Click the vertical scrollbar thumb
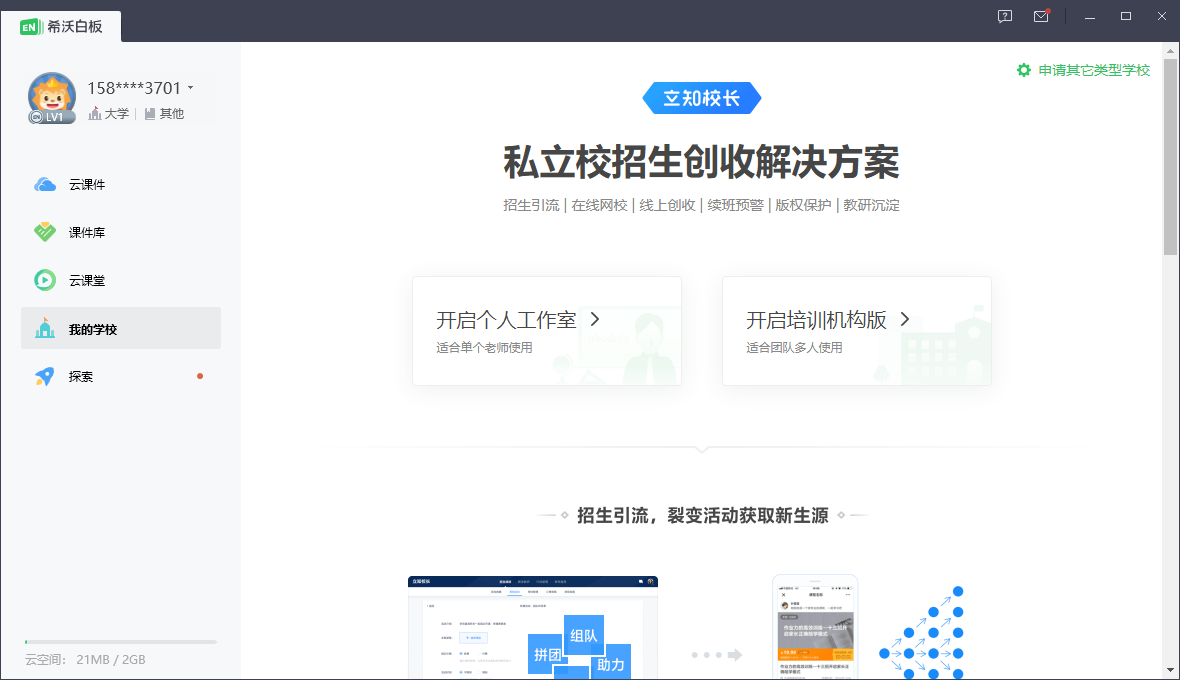Screen dimensions: 1180x680 (x=1169, y=156)
